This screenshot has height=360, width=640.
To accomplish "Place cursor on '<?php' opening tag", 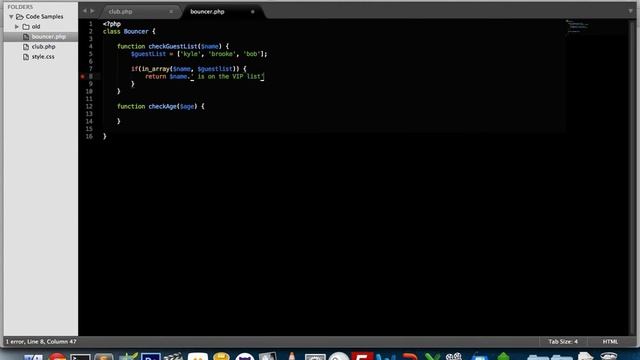I will pos(112,24).
